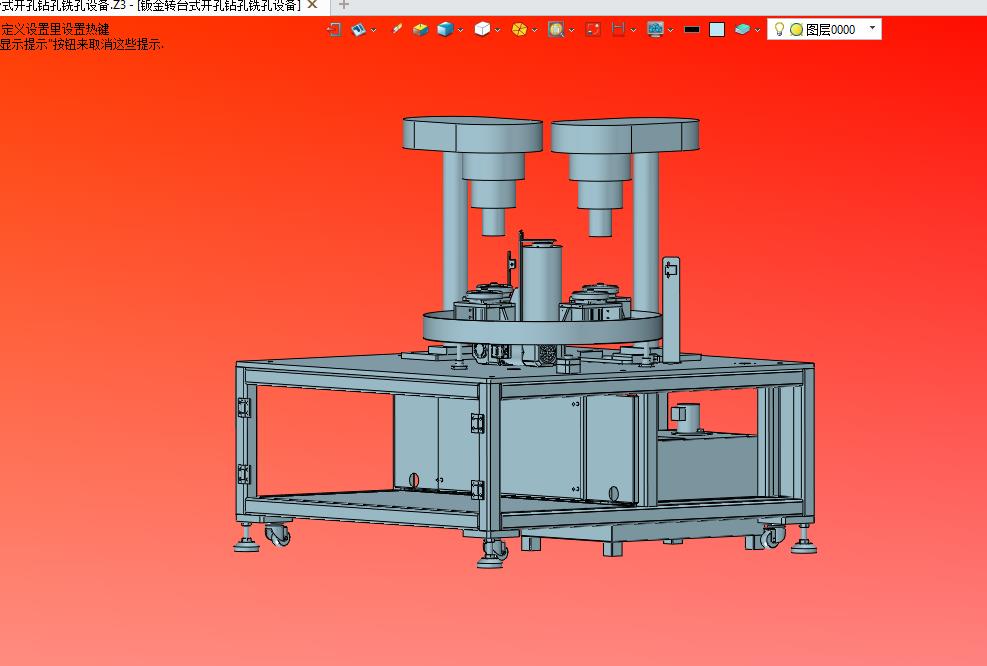
Task: Click the rotary turntable disc of the model
Action: 542,327
